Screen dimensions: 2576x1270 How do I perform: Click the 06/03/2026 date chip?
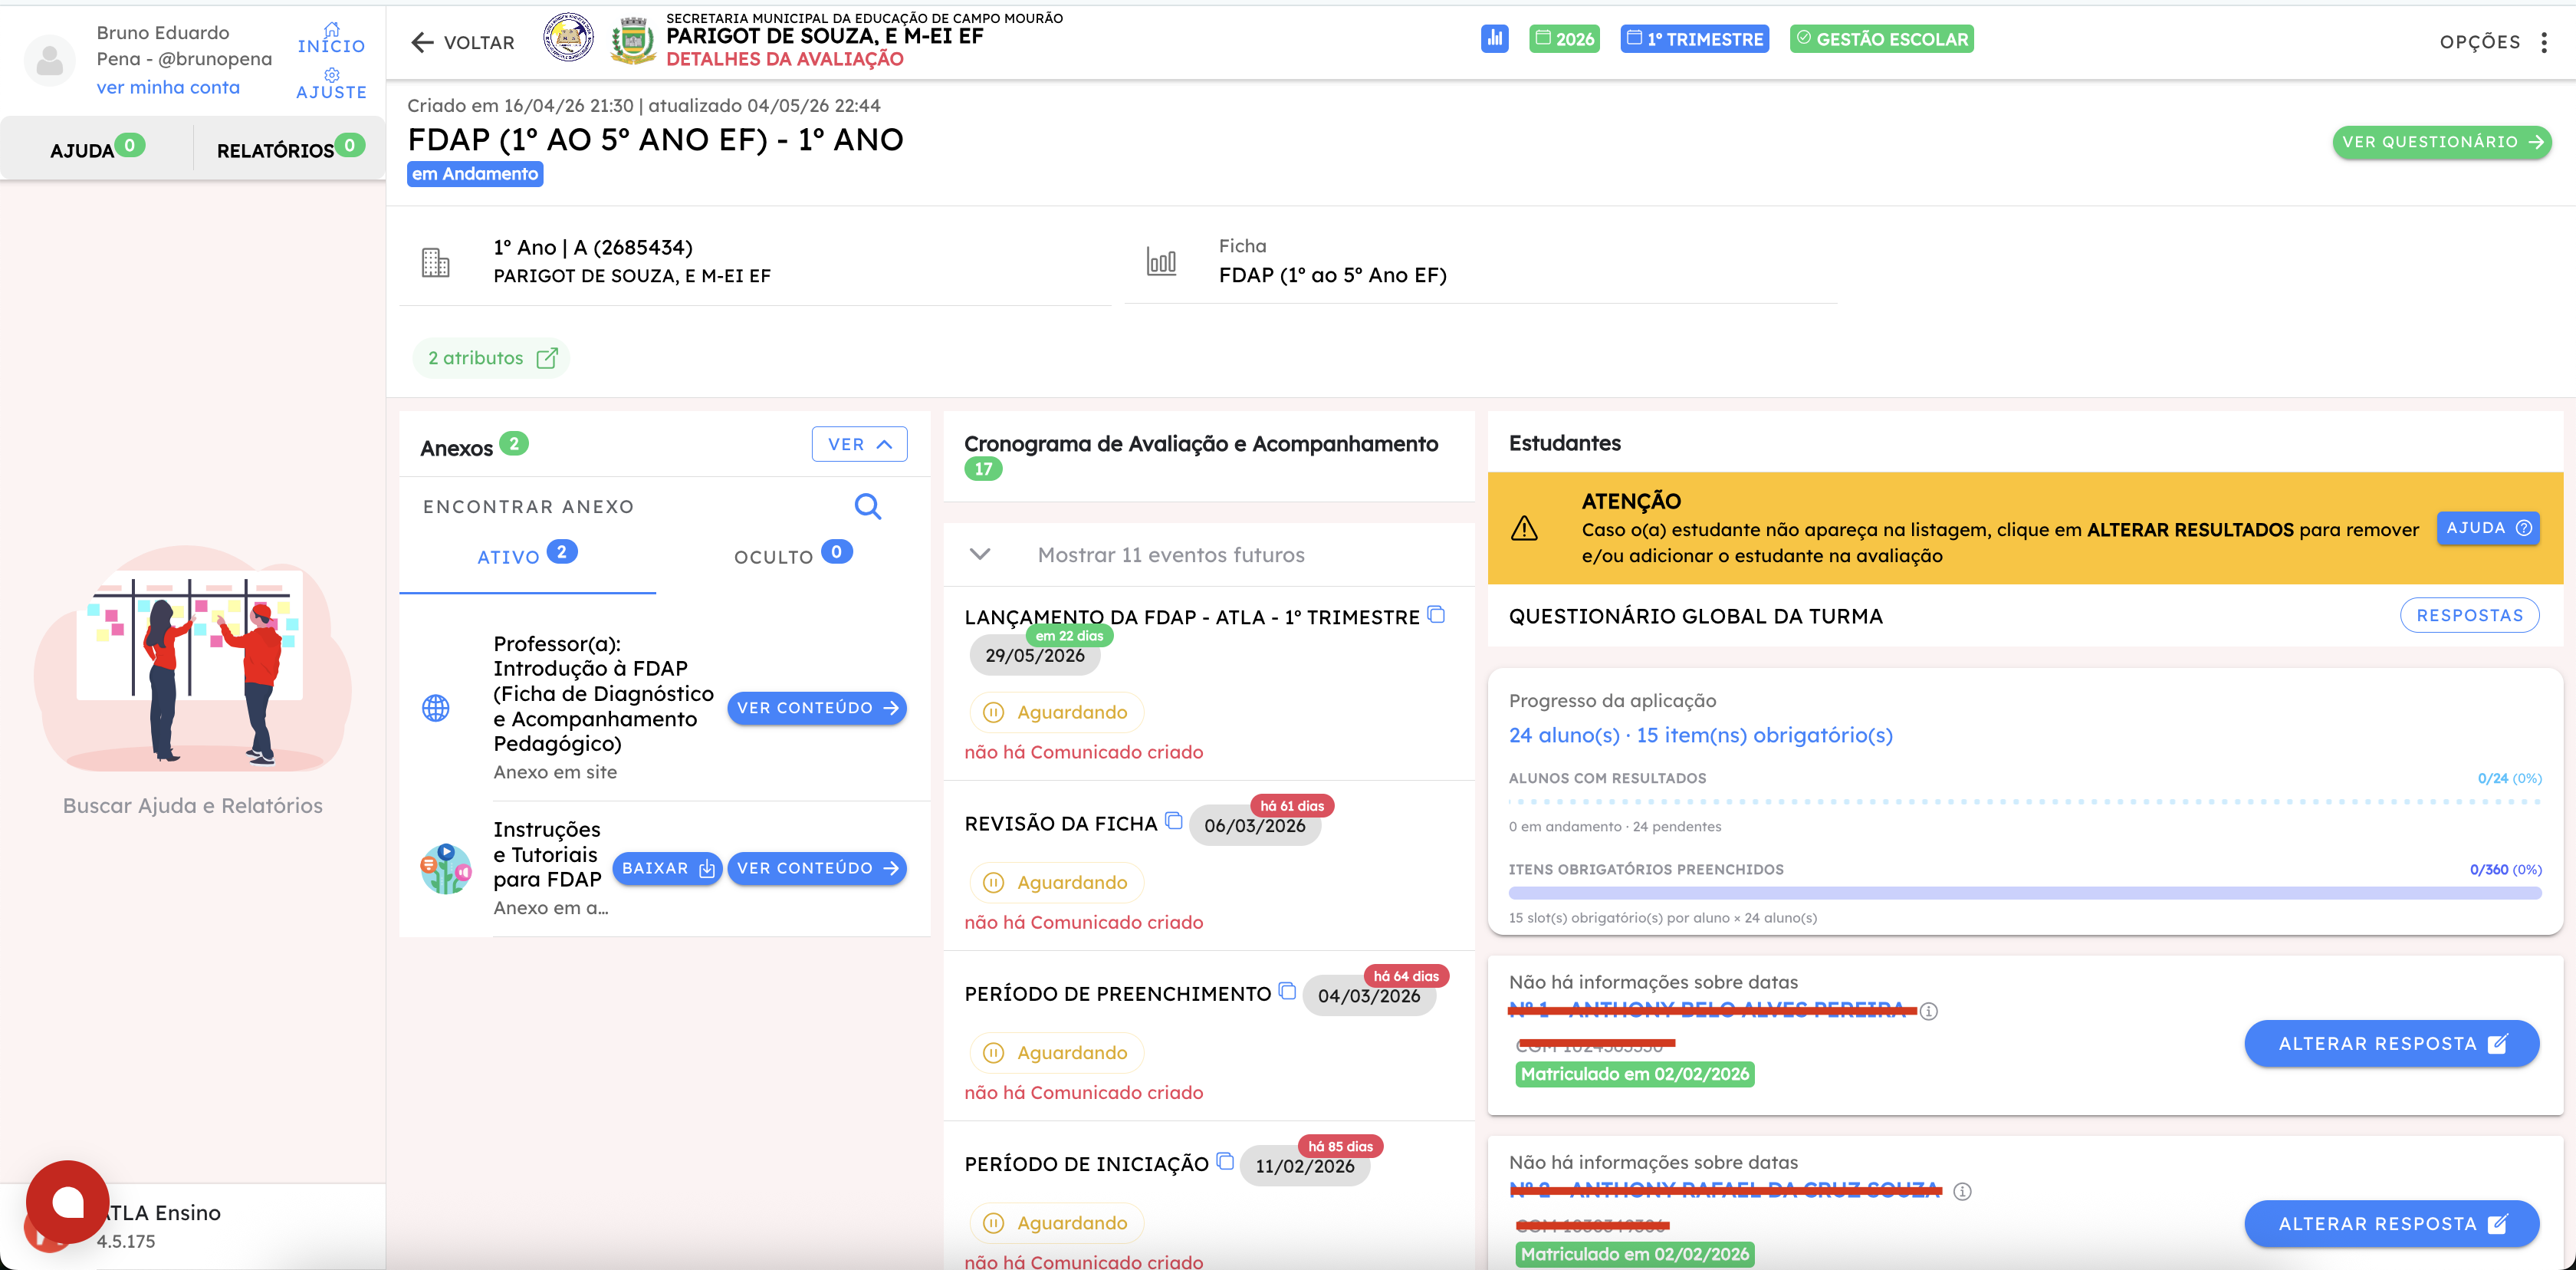[x=1254, y=826]
